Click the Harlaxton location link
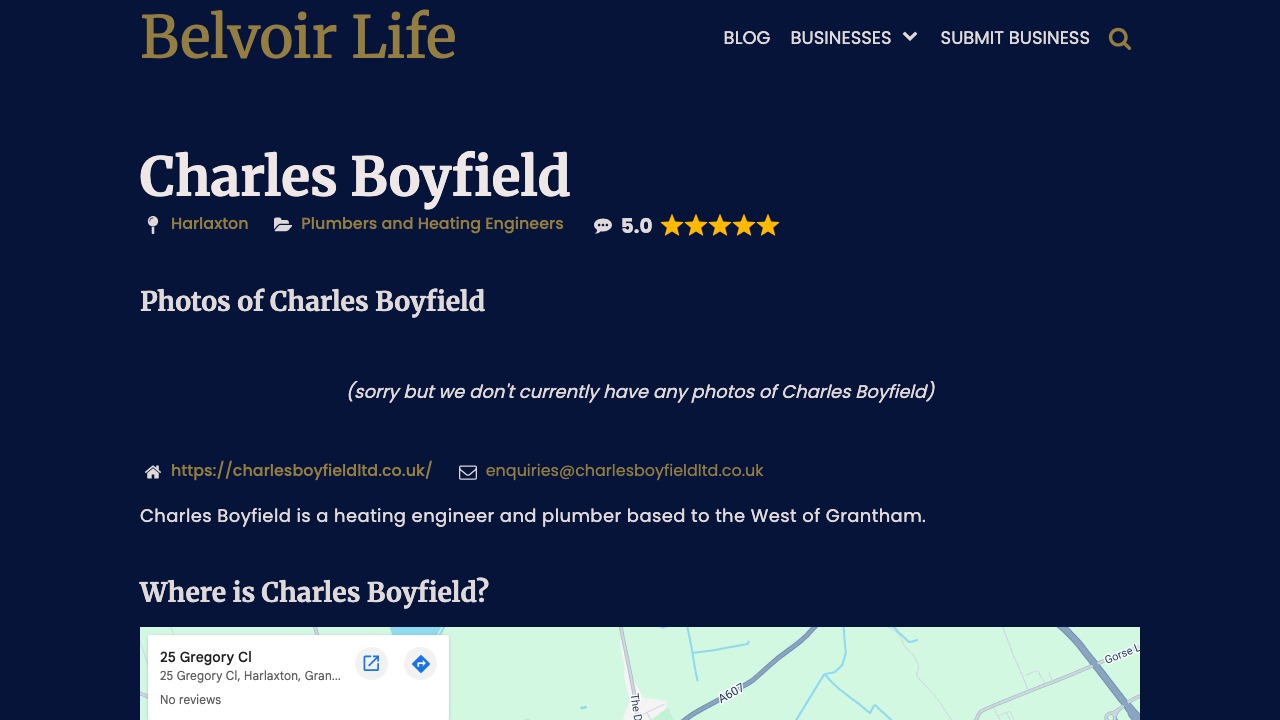This screenshot has height=720, width=1280. coord(209,224)
